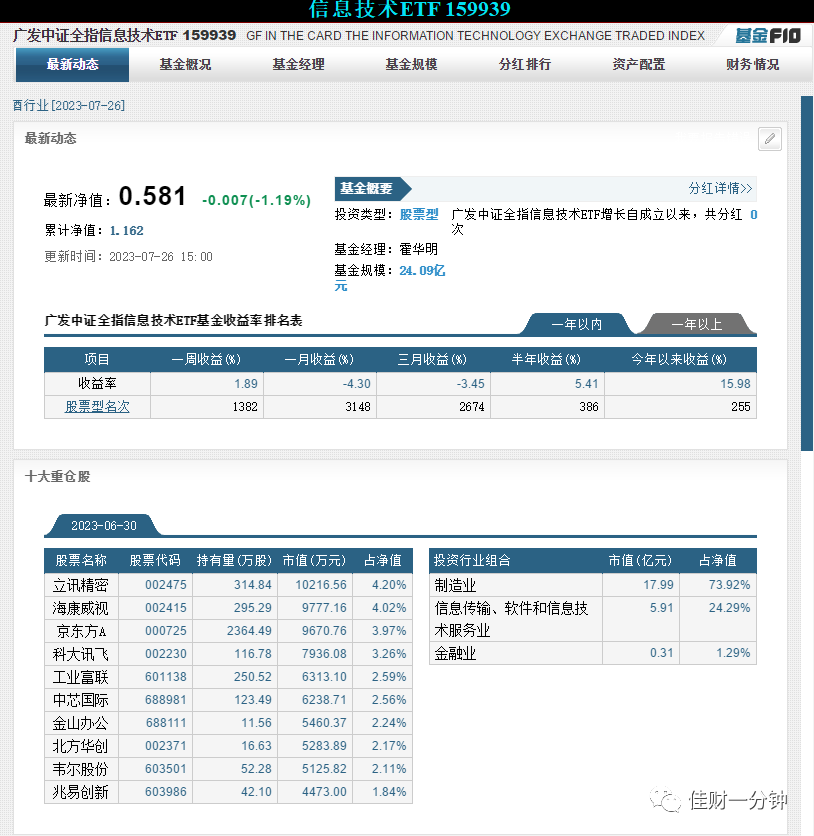The width and height of the screenshot is (814, 836).
Task: Open the 股票型名次 ranking link
Action: (97, 407)
